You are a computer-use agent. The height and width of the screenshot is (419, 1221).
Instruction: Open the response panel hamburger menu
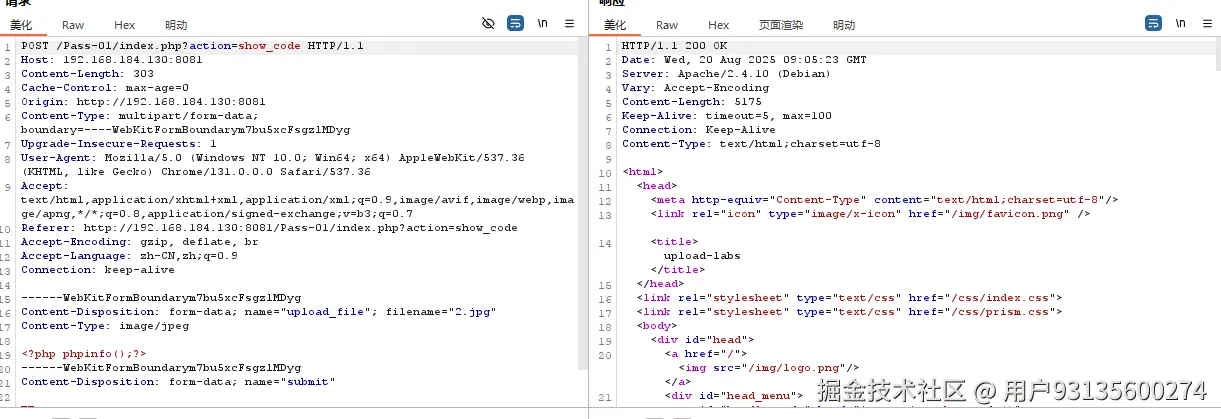[x=1207, y=23]
